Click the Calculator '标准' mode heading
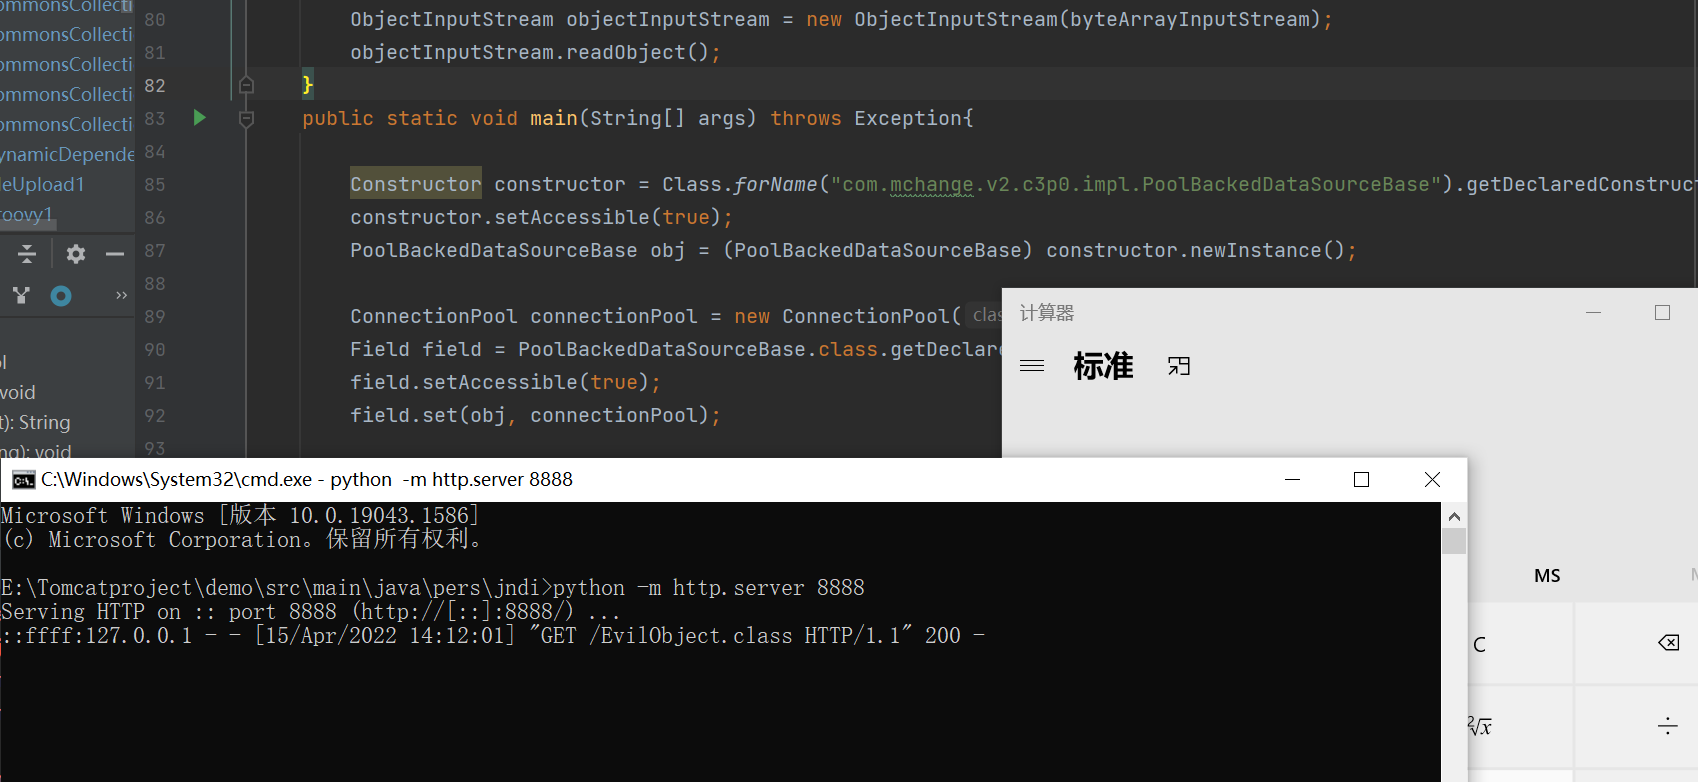 [x=1103, y=366]
